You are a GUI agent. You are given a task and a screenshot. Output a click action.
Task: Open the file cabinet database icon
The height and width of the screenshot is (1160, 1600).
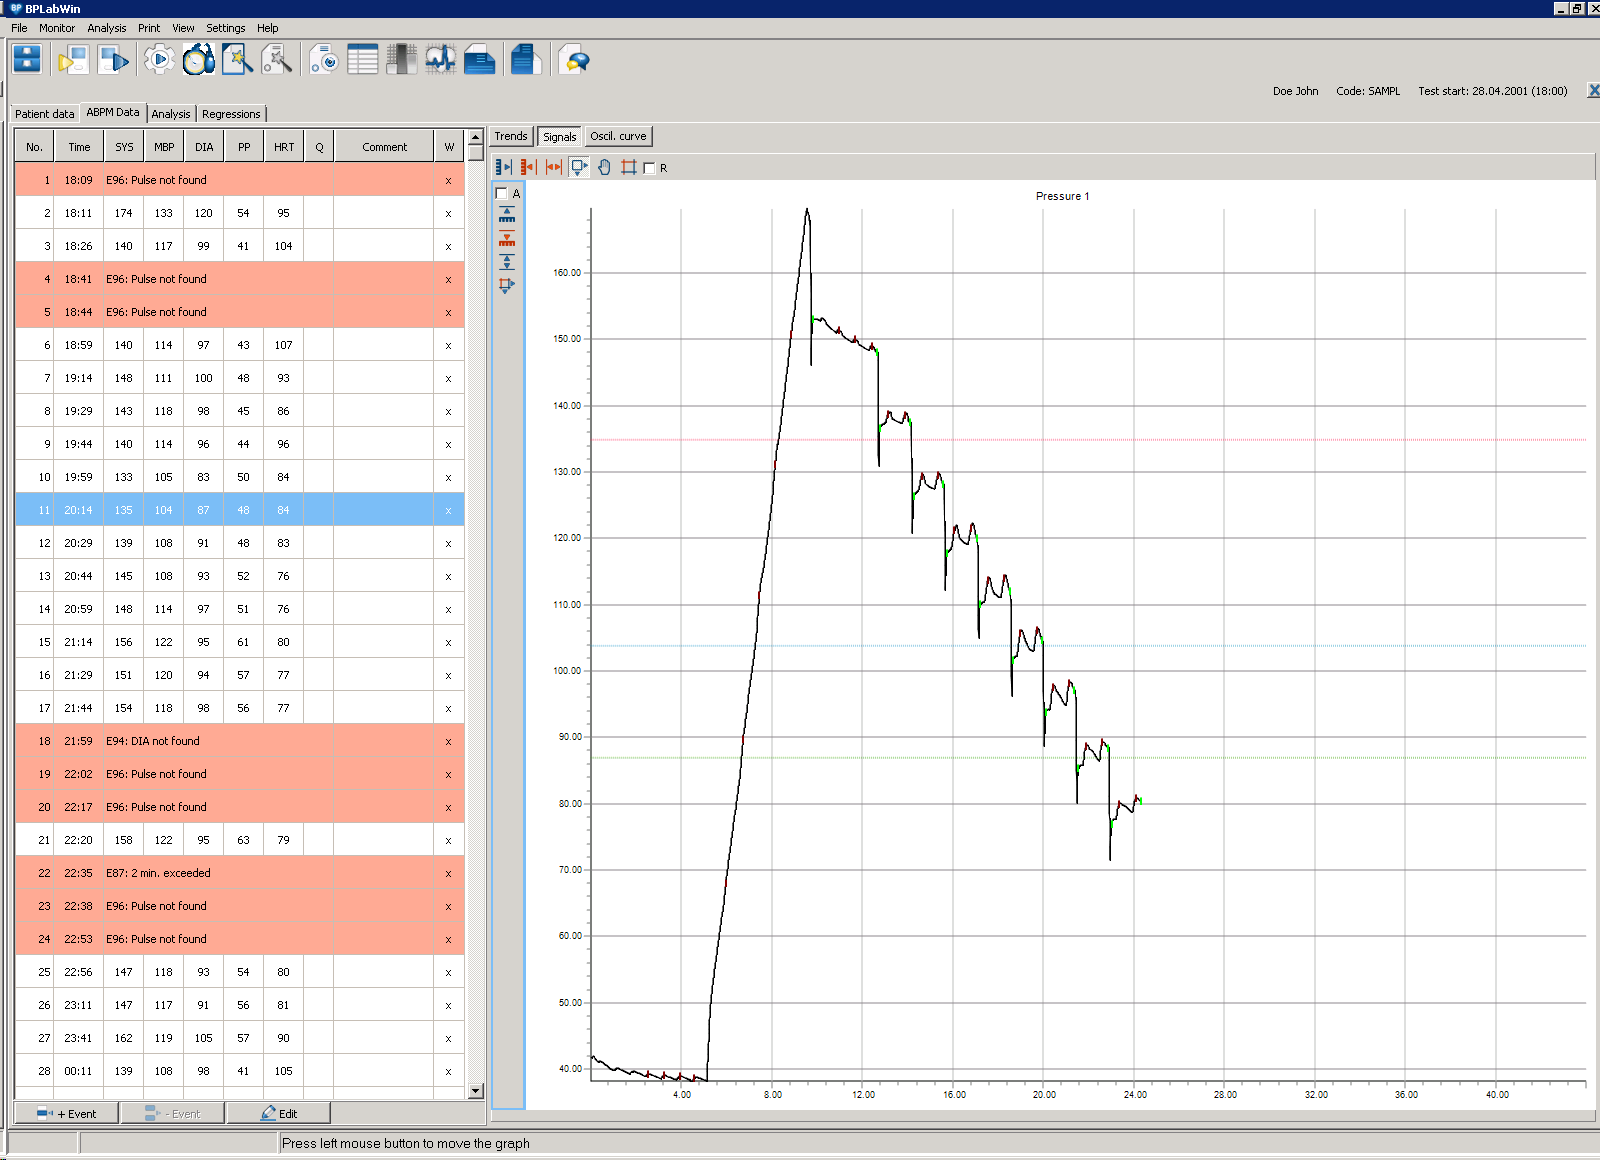(x=27, y=60)
